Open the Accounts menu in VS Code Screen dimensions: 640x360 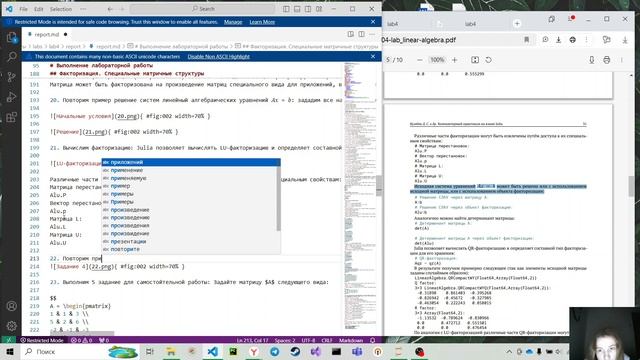tap(11, 306)
